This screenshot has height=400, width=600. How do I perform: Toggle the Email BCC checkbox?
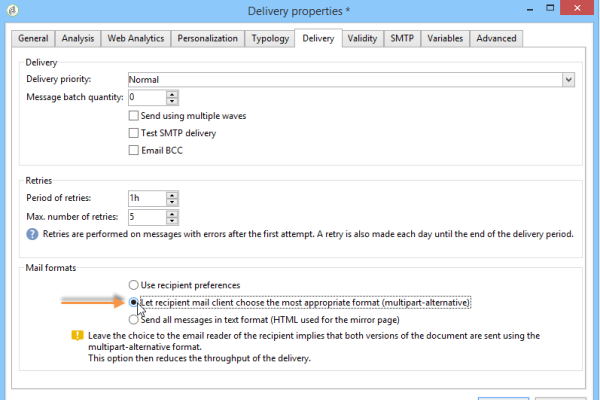(x=134, y=151)
